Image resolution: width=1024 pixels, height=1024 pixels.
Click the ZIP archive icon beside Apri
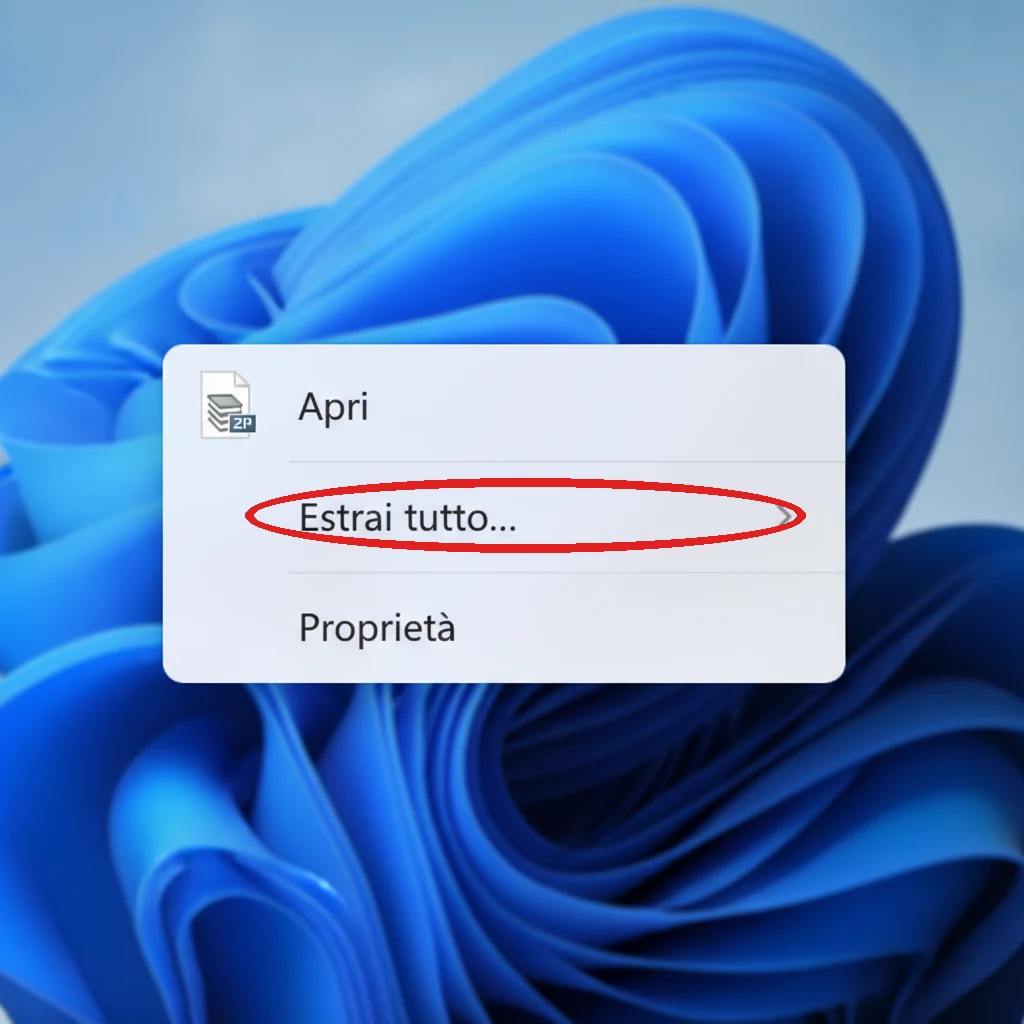pos(227,405)
